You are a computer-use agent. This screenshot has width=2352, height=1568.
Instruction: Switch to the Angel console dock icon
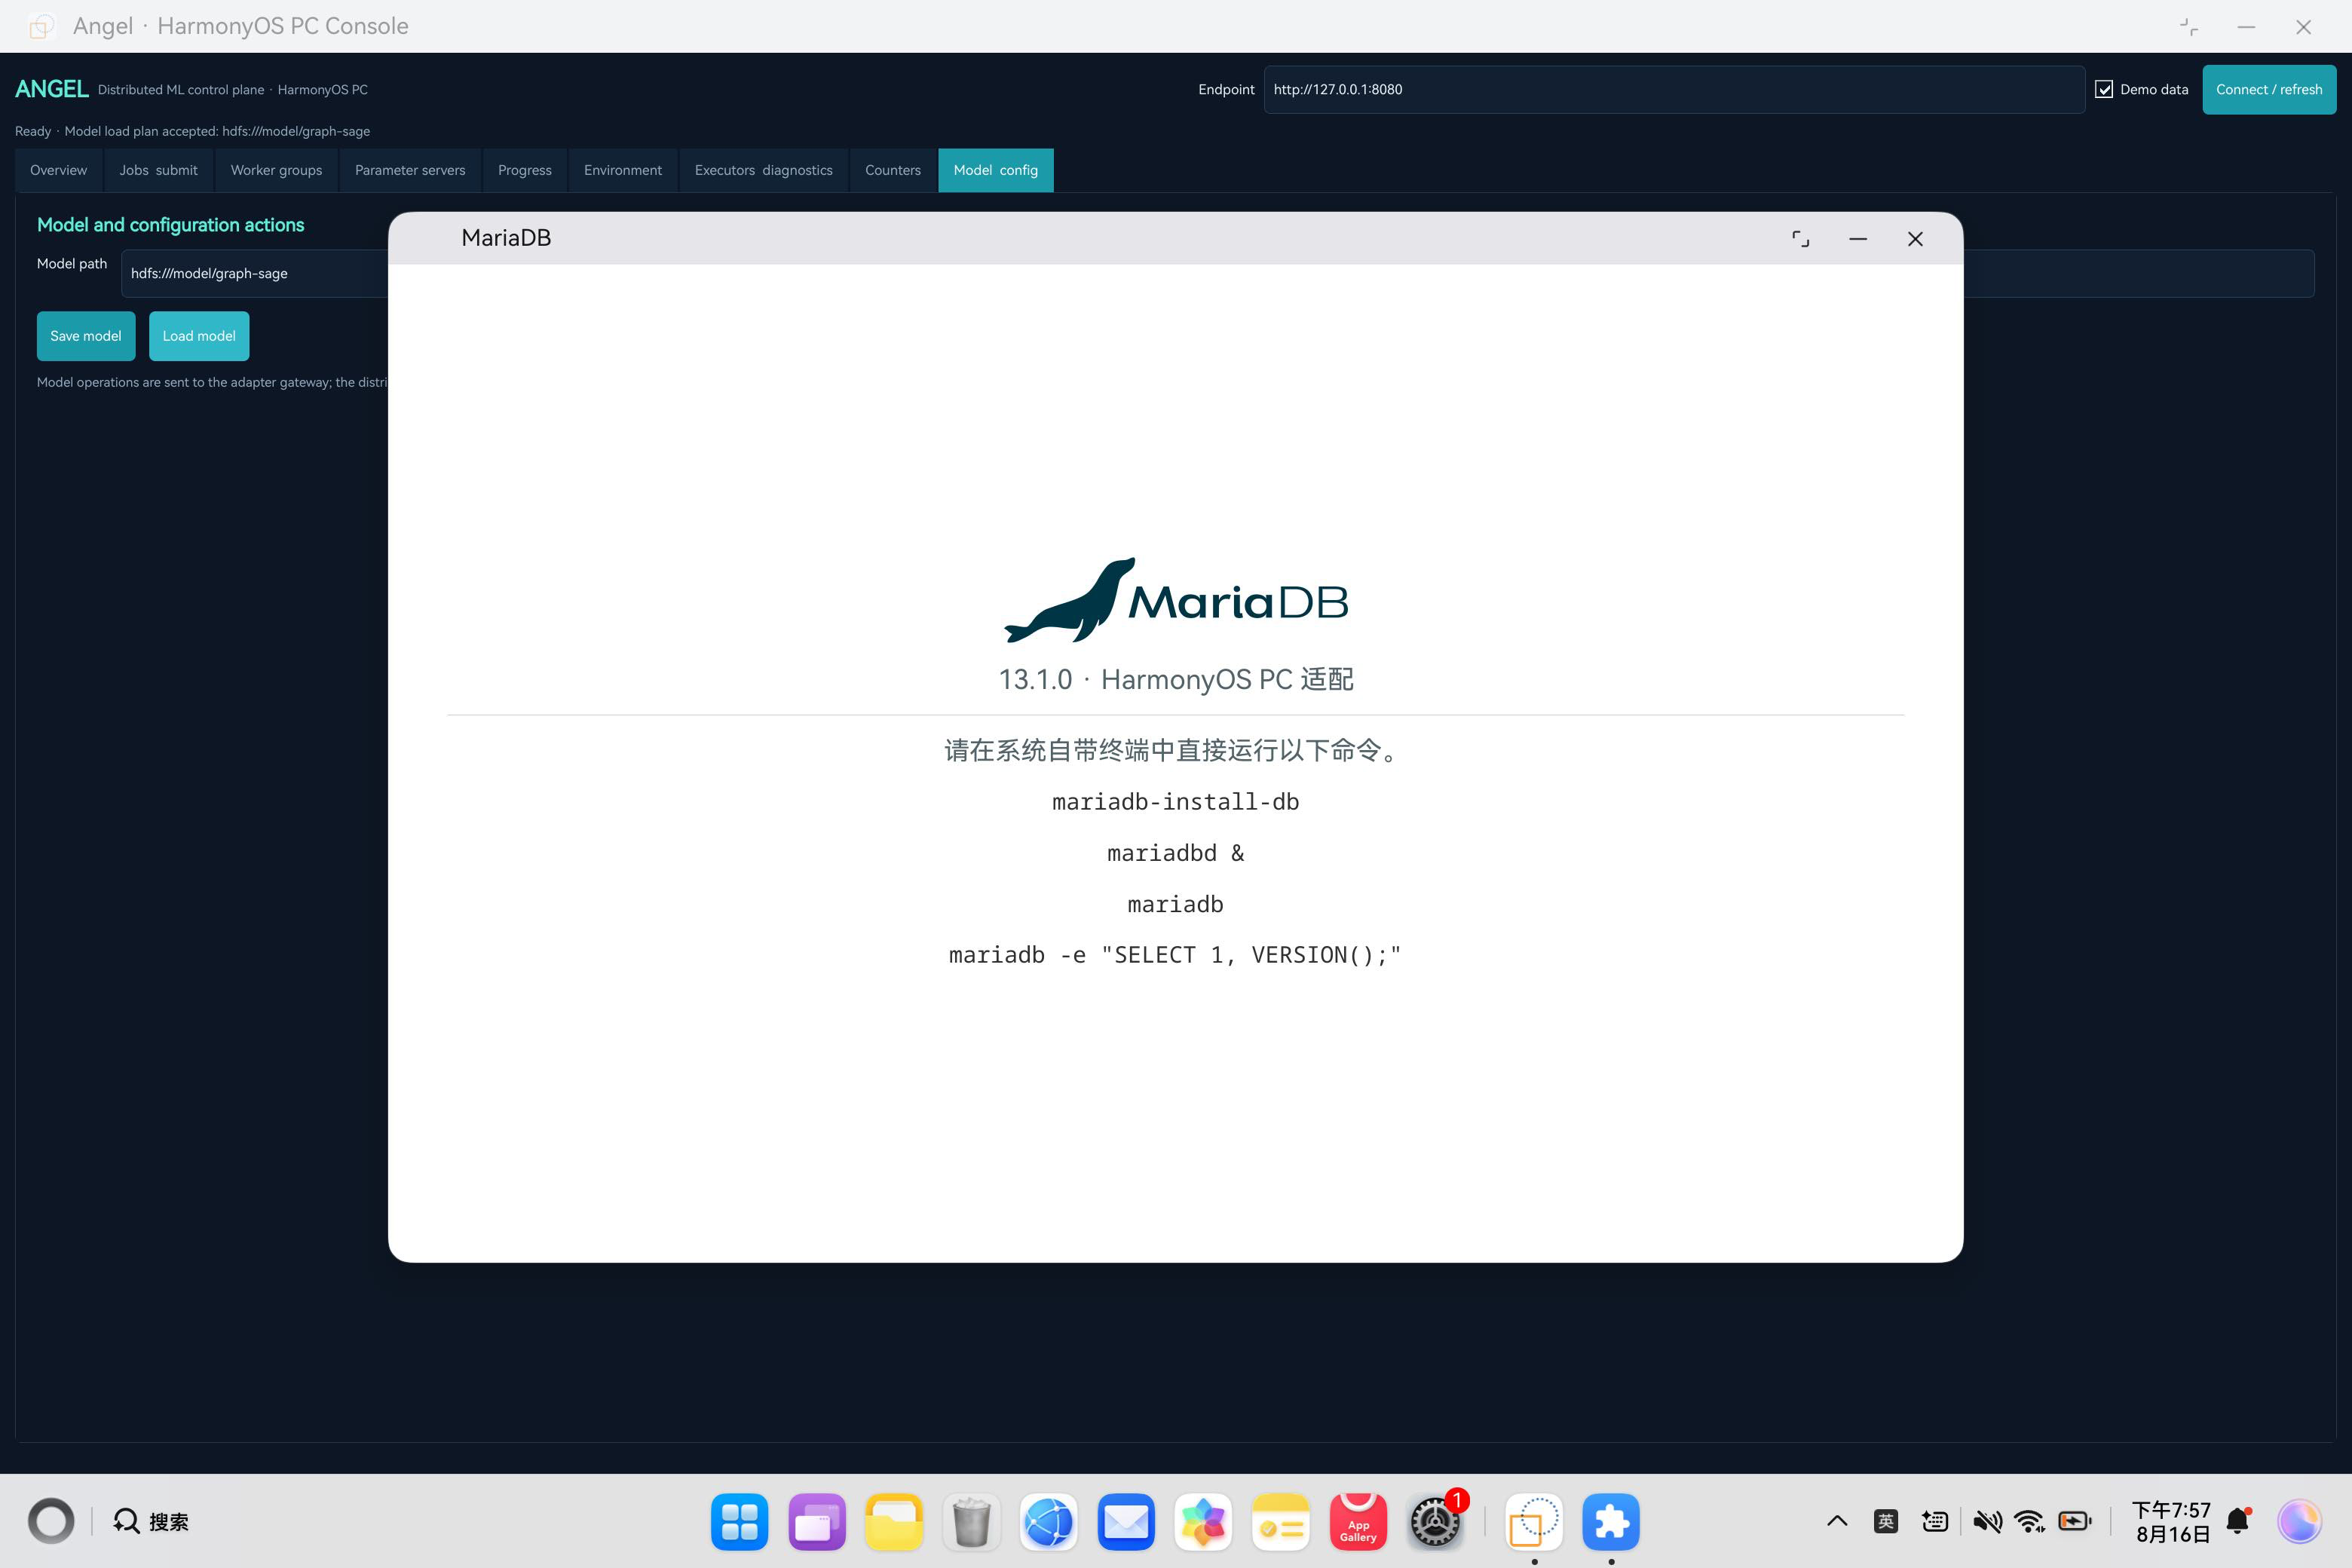click(x=1534, y=1522)
